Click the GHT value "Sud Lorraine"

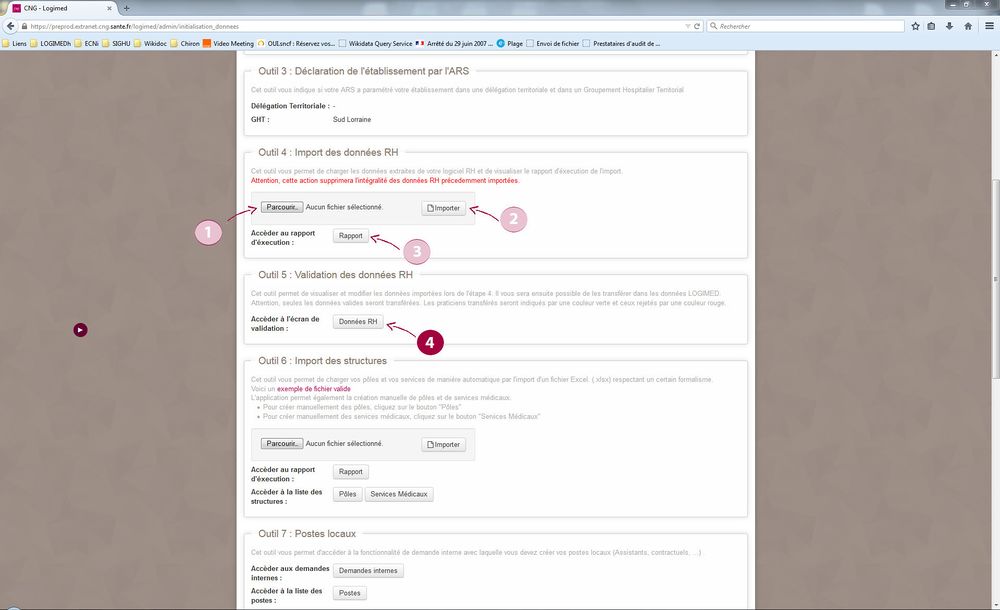[x=351, y=119]
